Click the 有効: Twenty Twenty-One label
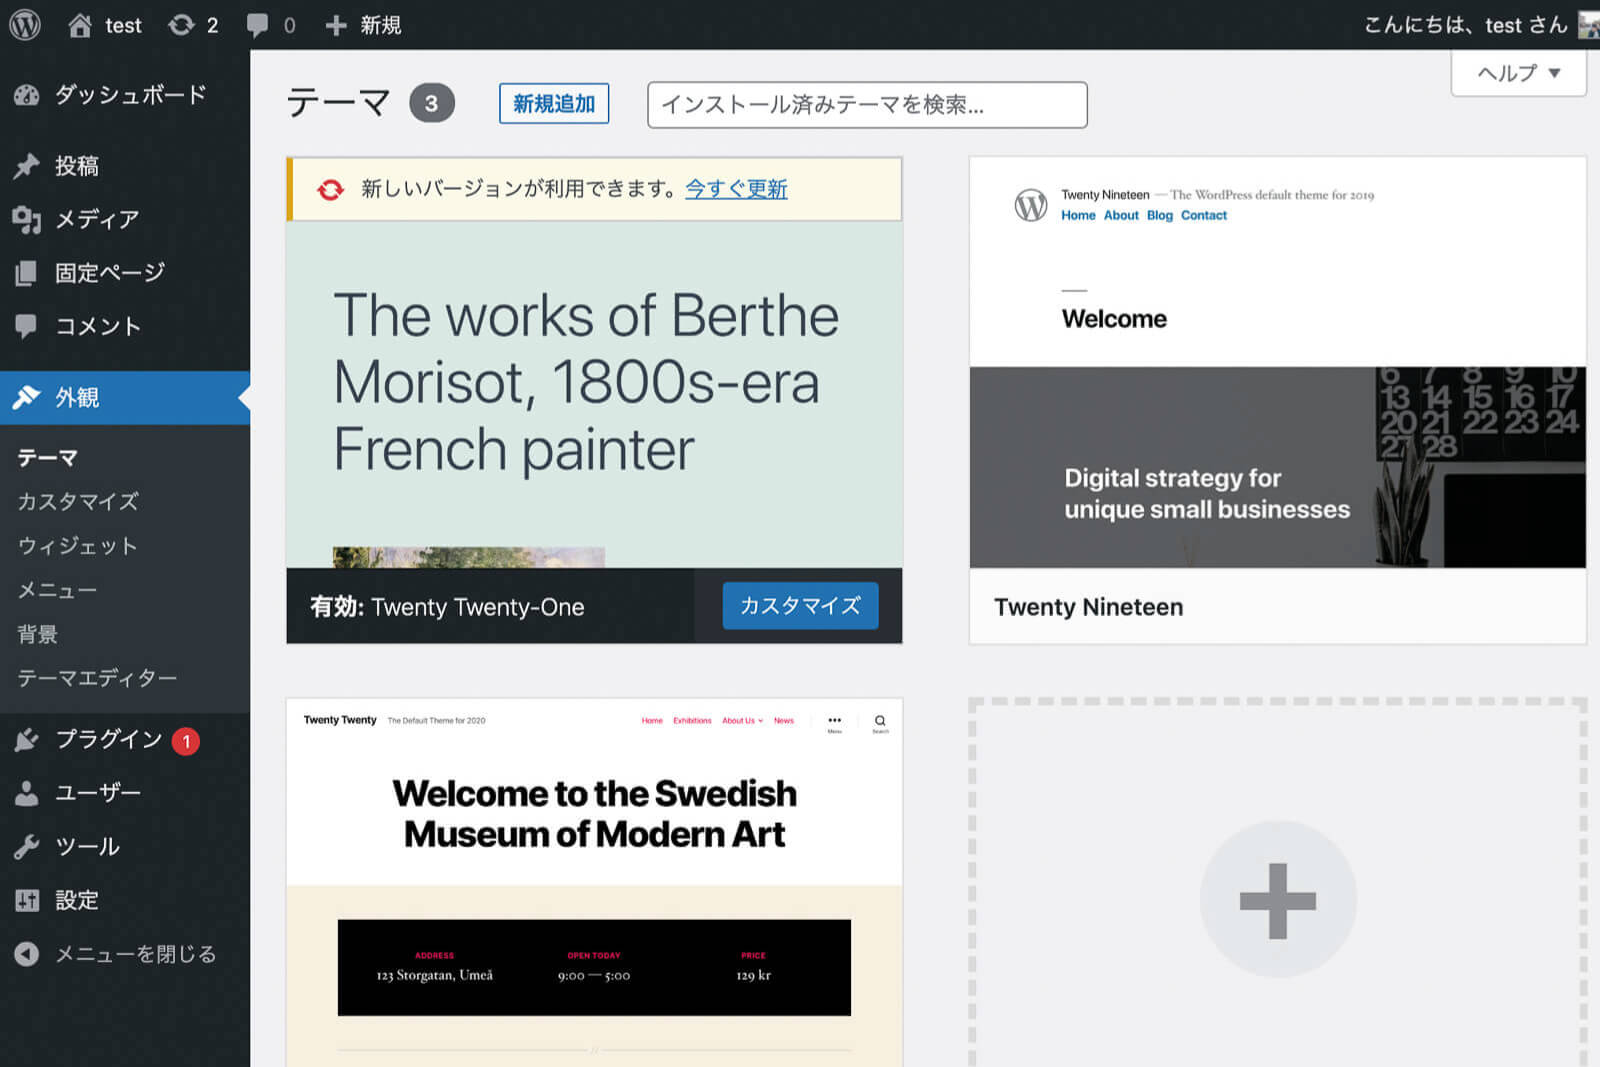 click(x=447, y=607)
